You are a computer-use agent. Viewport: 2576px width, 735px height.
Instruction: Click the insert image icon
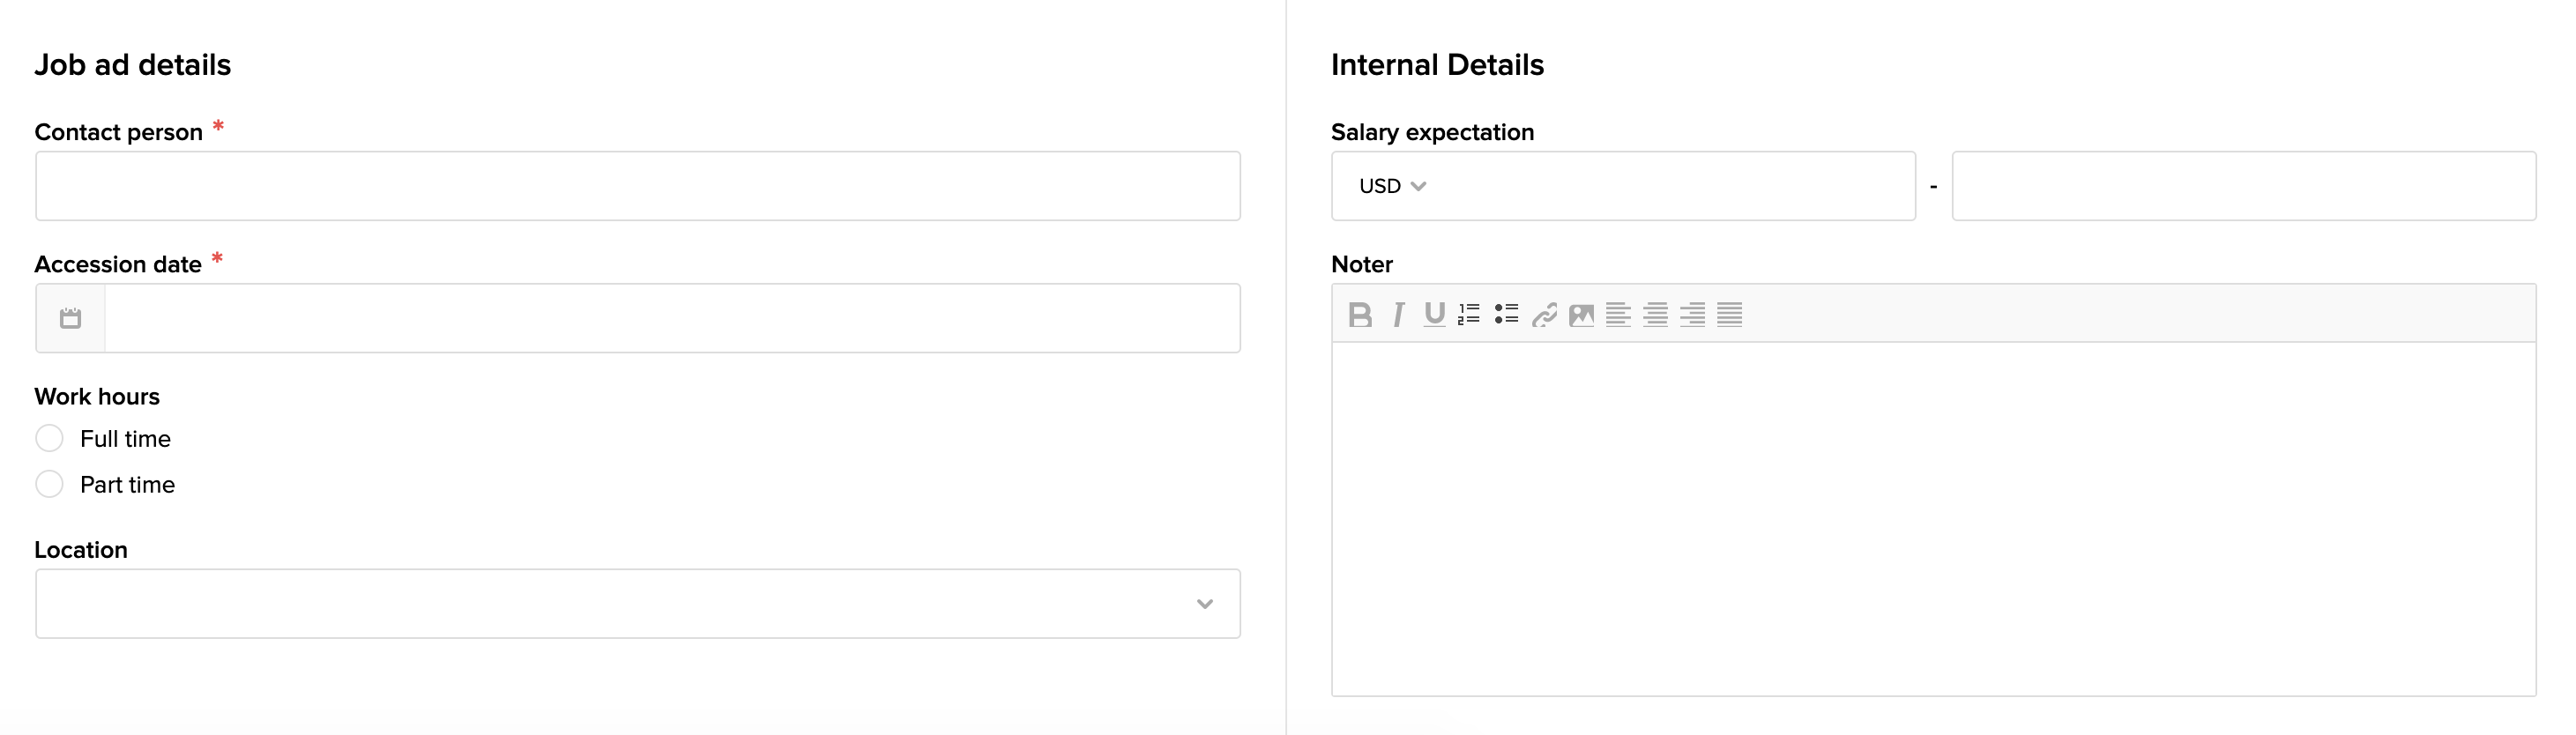(x=1581, y=315)
